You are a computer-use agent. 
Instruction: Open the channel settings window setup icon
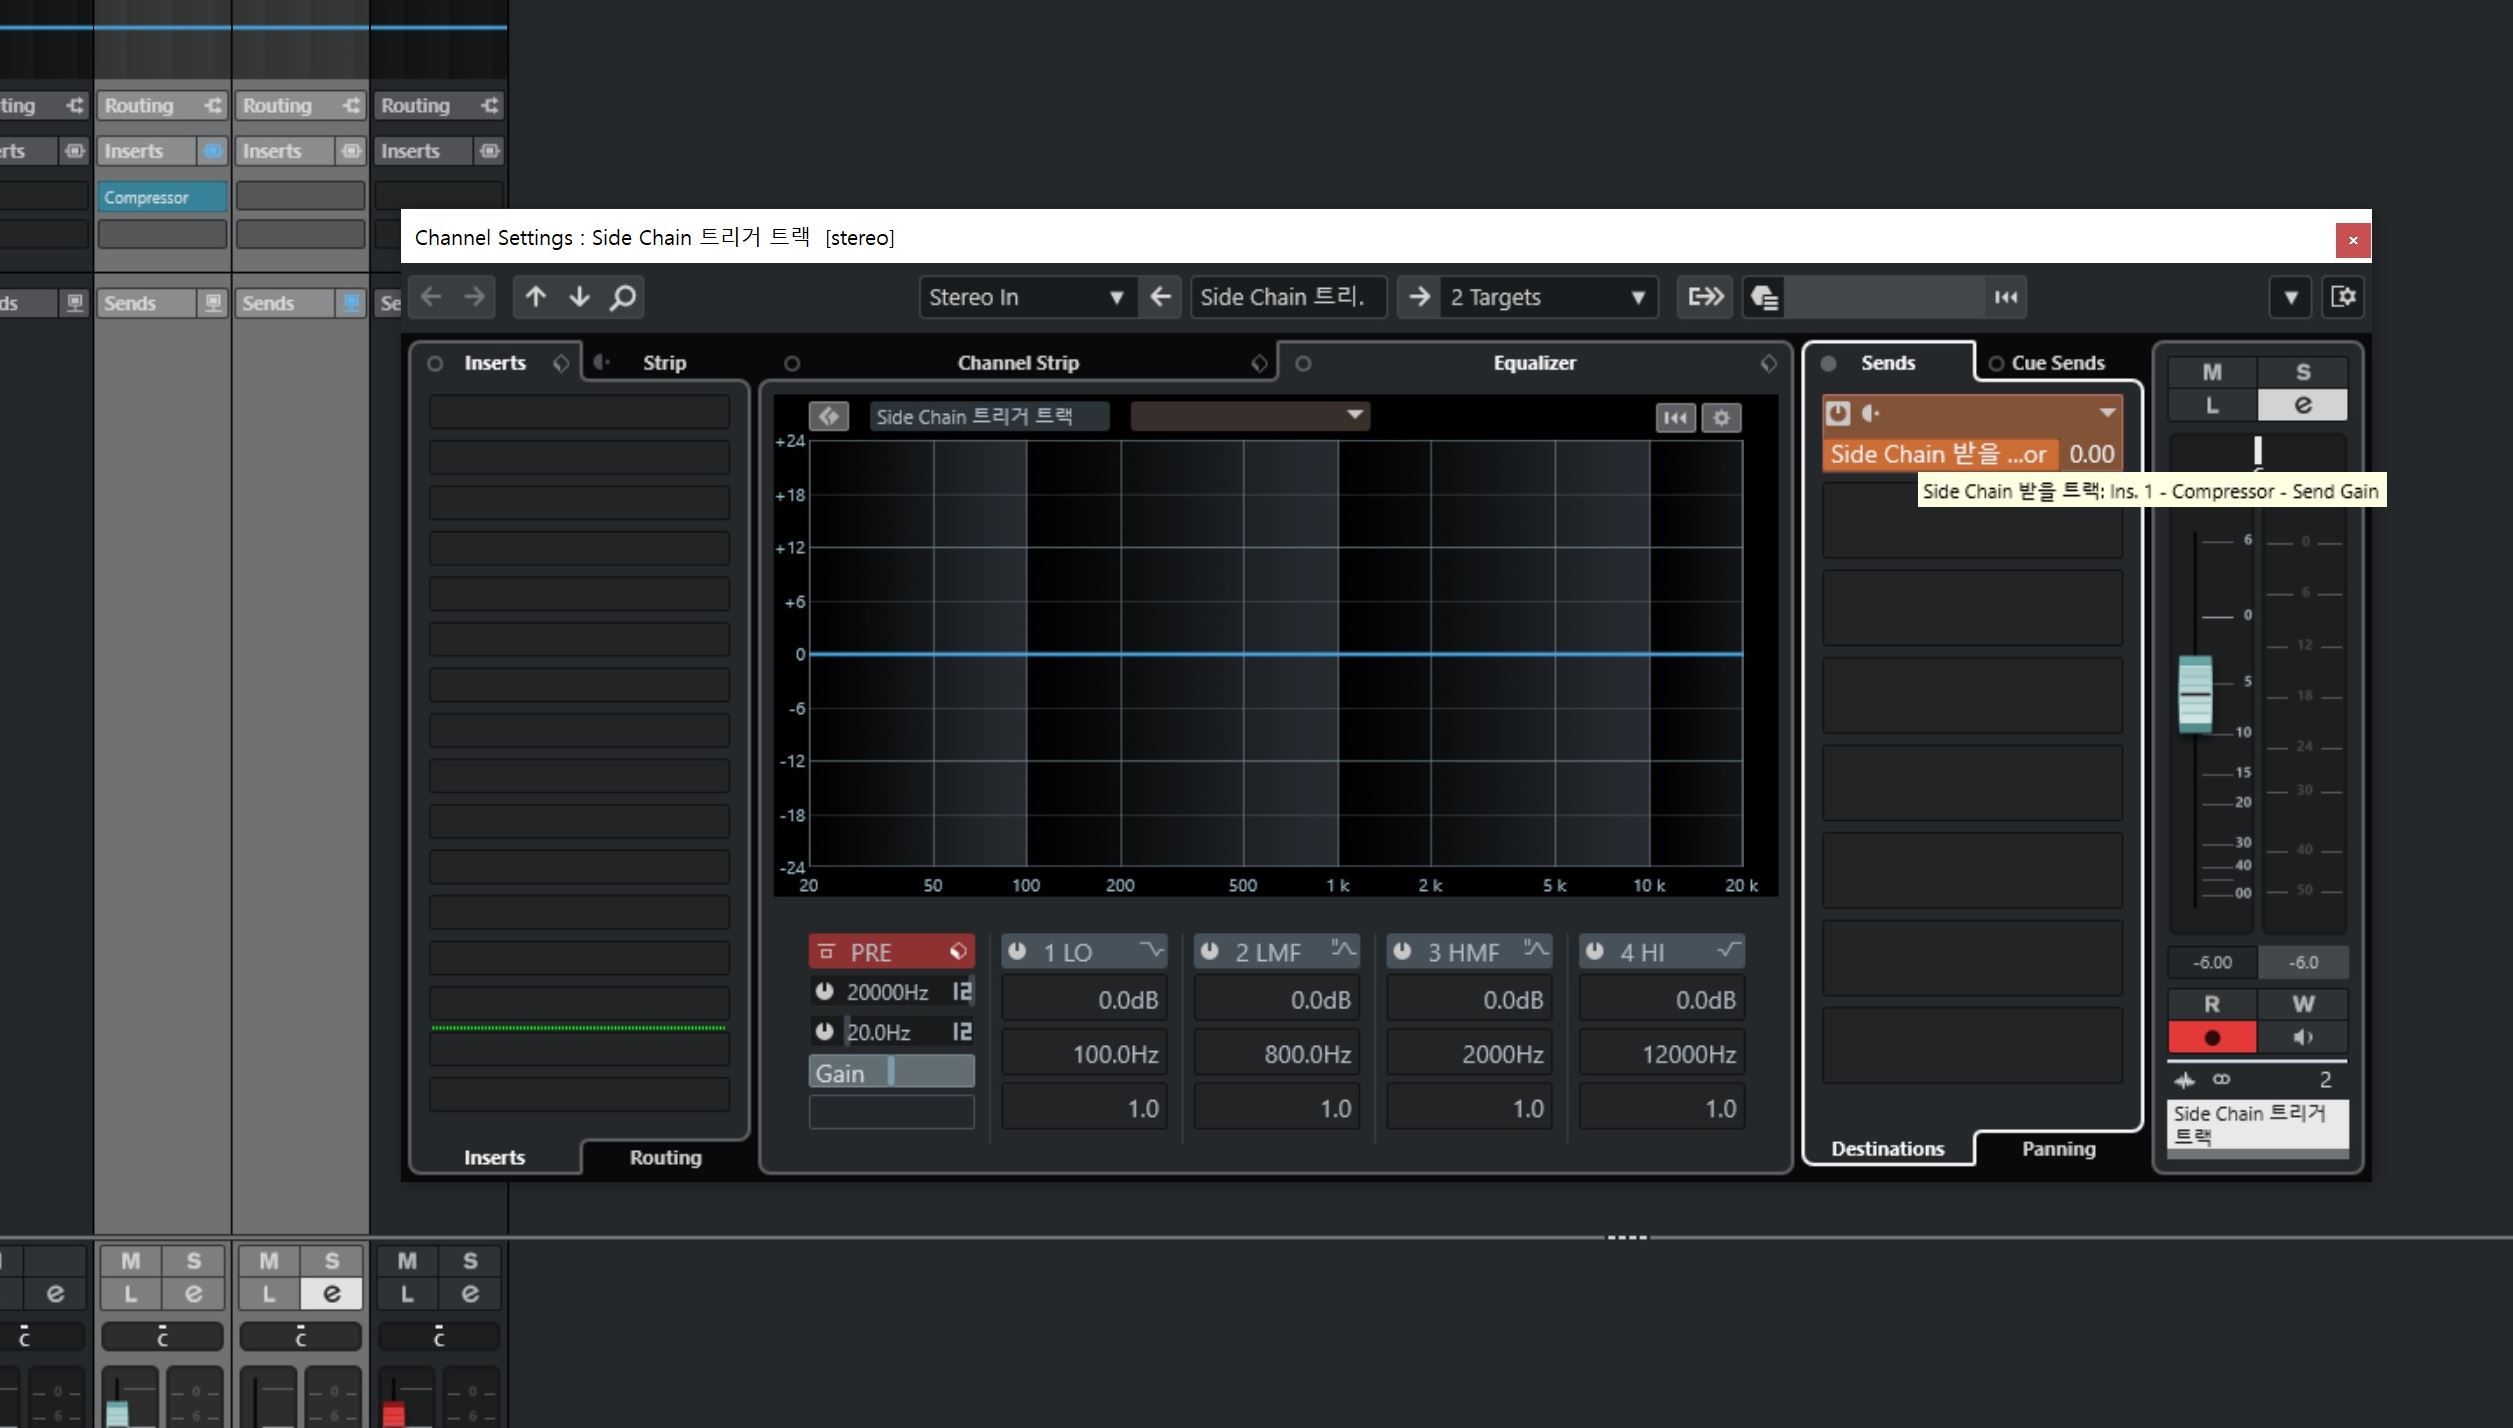click(x=2343, y=297)
